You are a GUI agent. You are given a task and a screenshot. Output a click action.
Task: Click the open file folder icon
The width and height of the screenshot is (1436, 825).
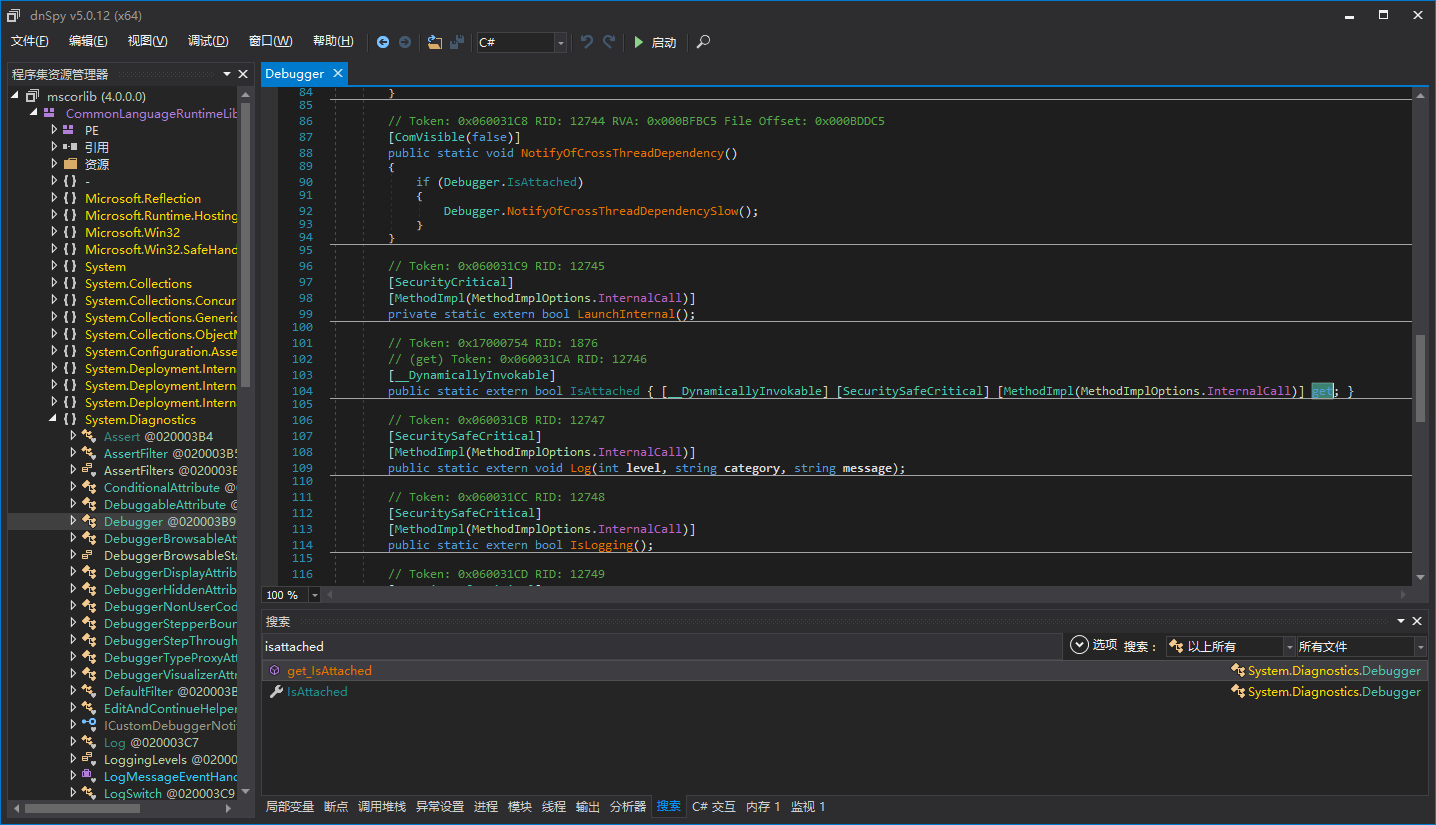click(434, 42)
